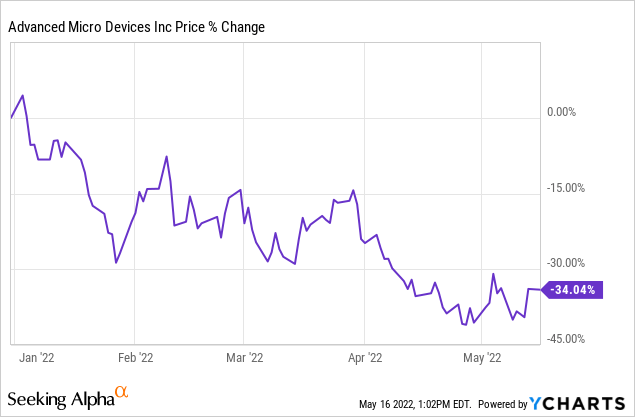Click the May '22 axis label

(x=483, y=357)
